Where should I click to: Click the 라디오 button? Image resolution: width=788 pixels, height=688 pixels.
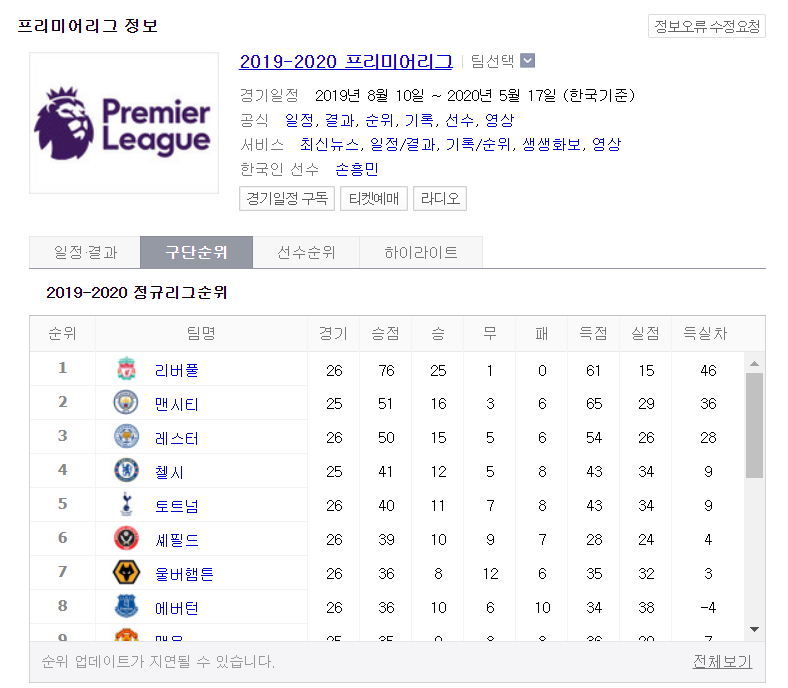(x=440, y=199)
